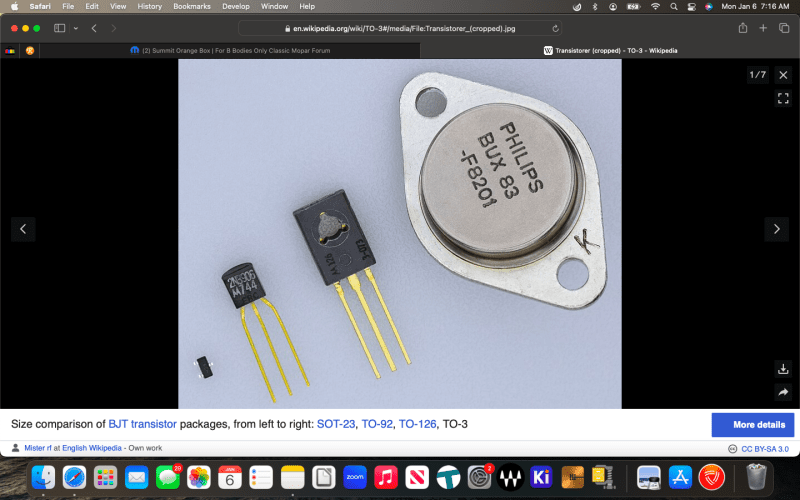The width and height of the screenshot is (800, 500).
Task: Open the English Wikipedia link
Action: [x=92, y=448]
